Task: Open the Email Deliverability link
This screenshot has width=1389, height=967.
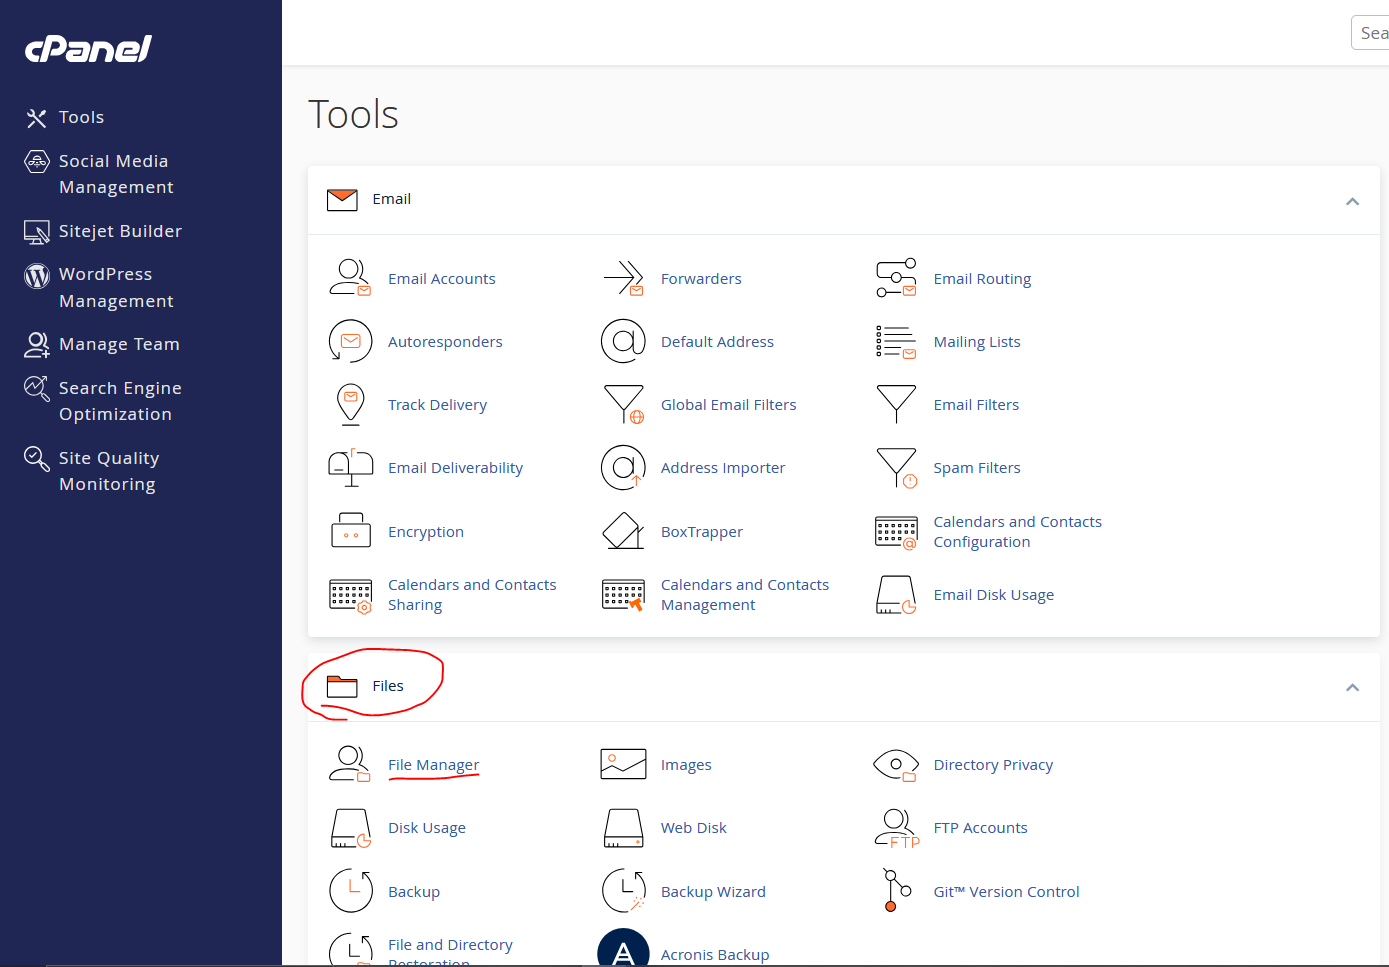Action: [x=455, y=468]
